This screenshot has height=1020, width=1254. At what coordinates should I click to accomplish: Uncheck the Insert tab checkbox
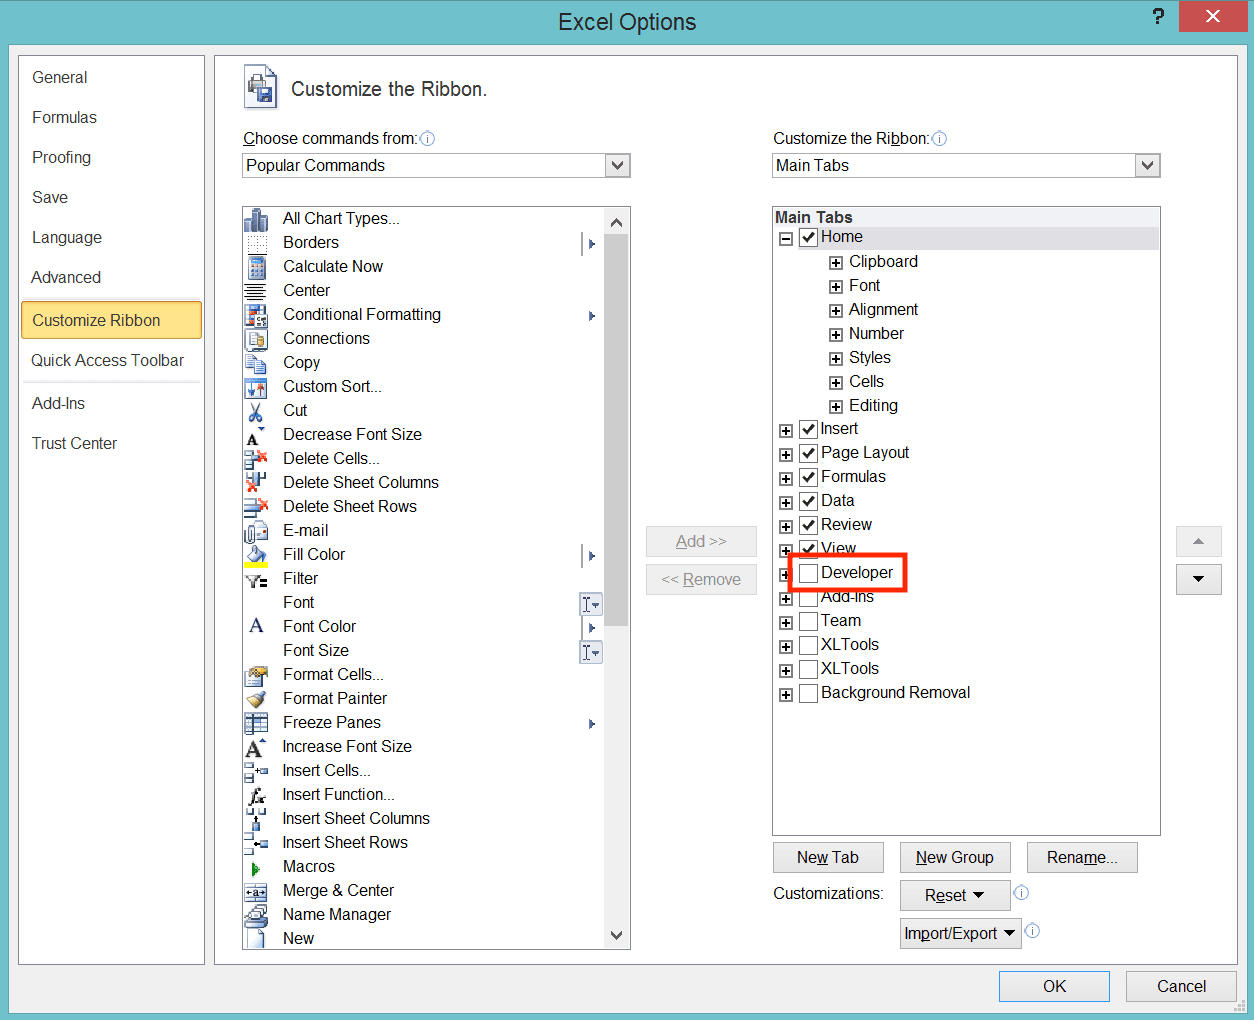pyautogui.click(x=809, y=429)
